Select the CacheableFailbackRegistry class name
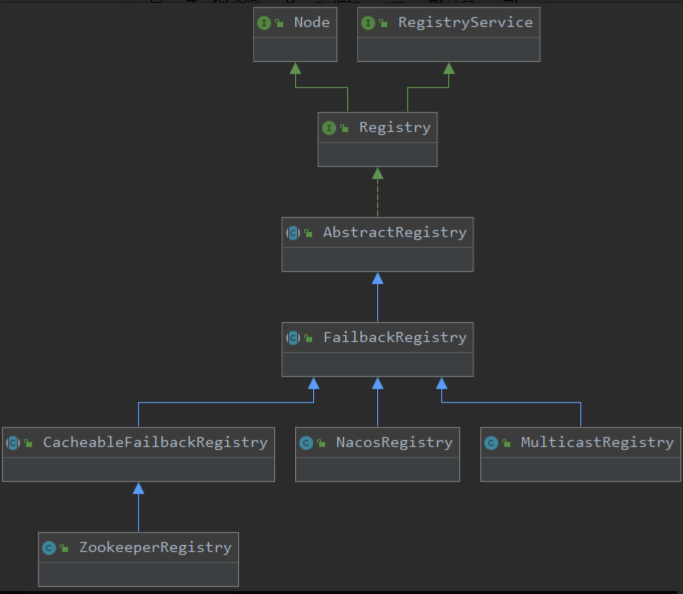Image resolution: width=683 pixels, height=594 pixels. [155, 442]
